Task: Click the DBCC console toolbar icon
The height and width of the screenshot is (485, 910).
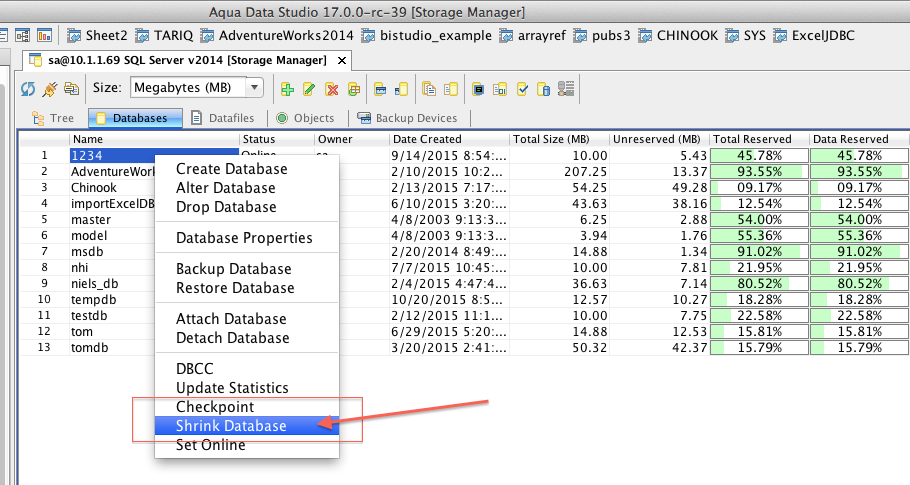Action: tap(478, 89)
